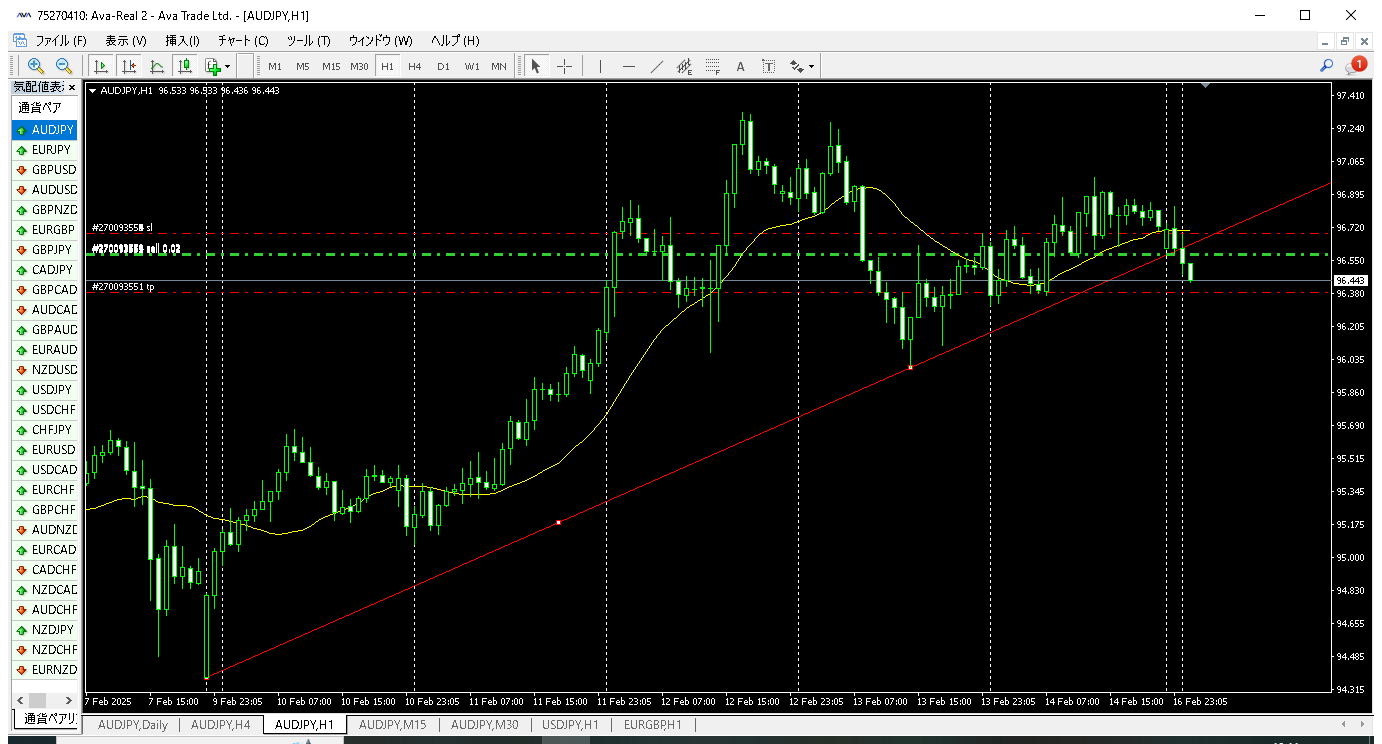Click chart tabs scroll-left arrow
The width and height of the screenshot is (1382, 744).
click(1344, 724)
